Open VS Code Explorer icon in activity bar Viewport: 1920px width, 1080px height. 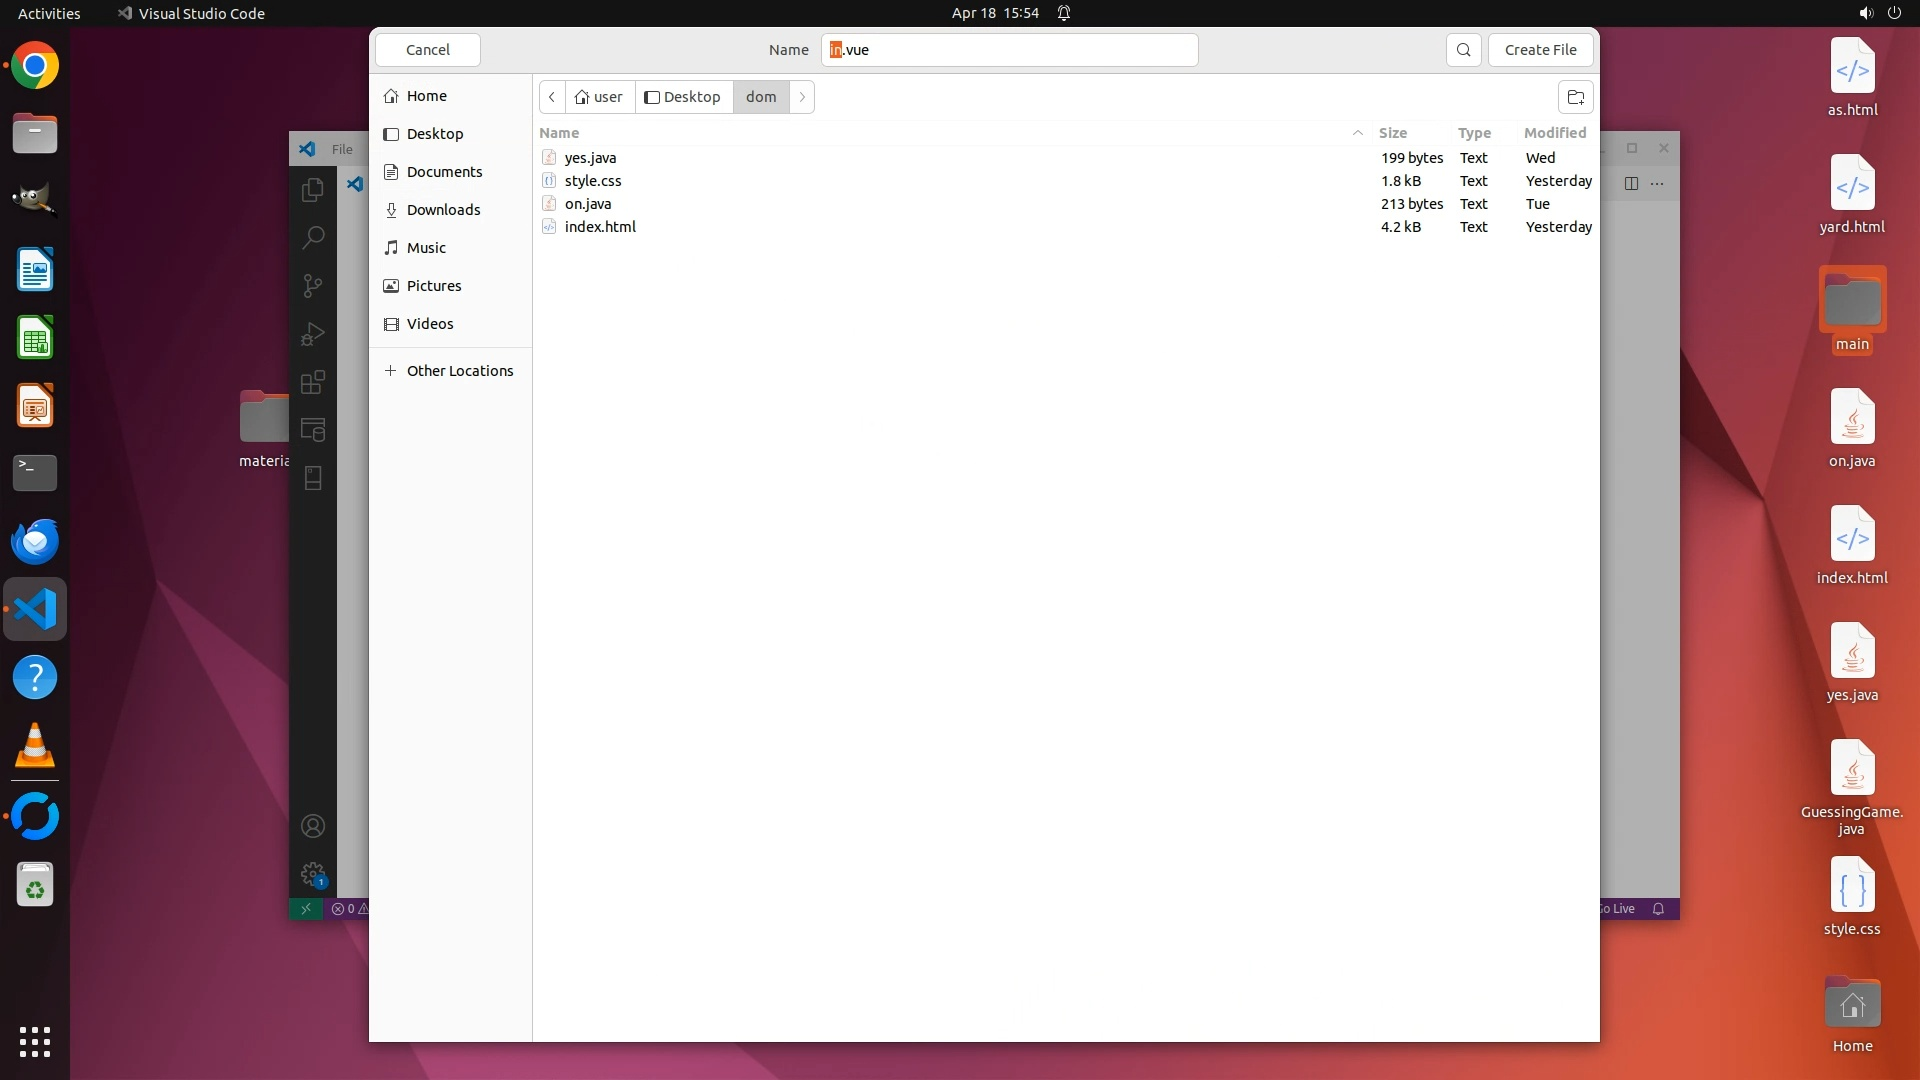click(x=313, y=189)
